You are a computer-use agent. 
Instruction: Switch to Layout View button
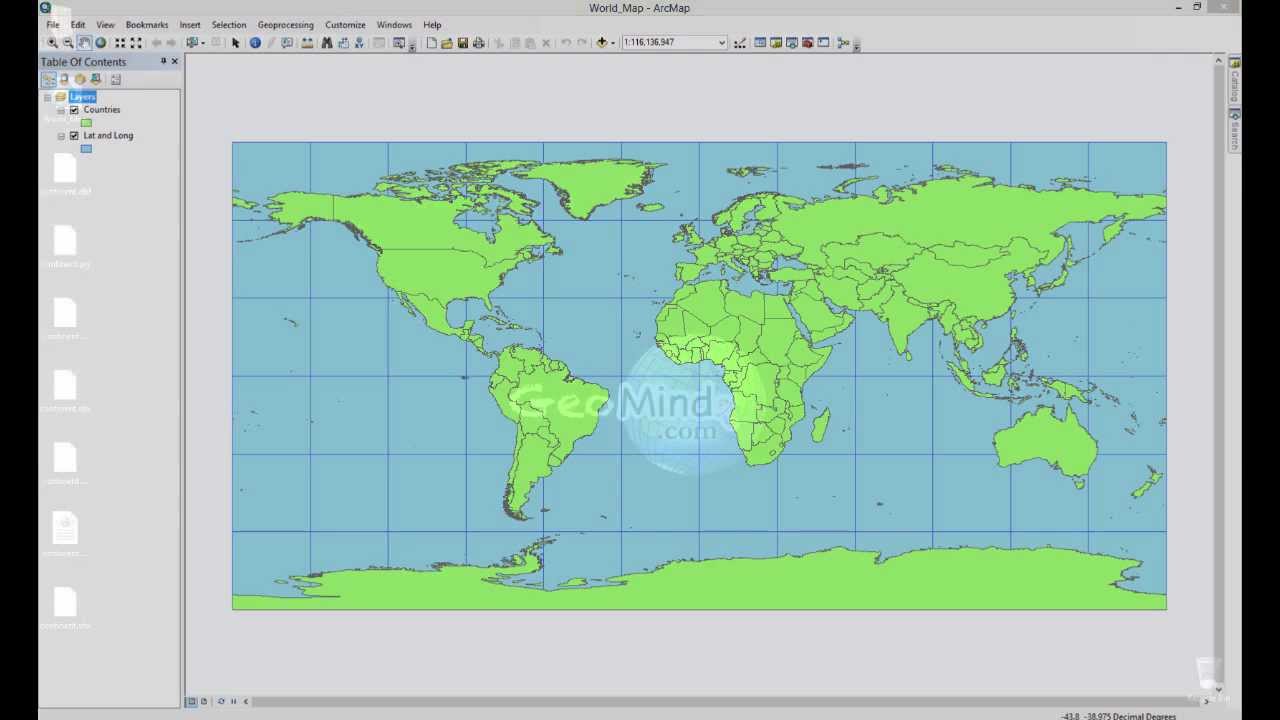(x=203, y=701)
